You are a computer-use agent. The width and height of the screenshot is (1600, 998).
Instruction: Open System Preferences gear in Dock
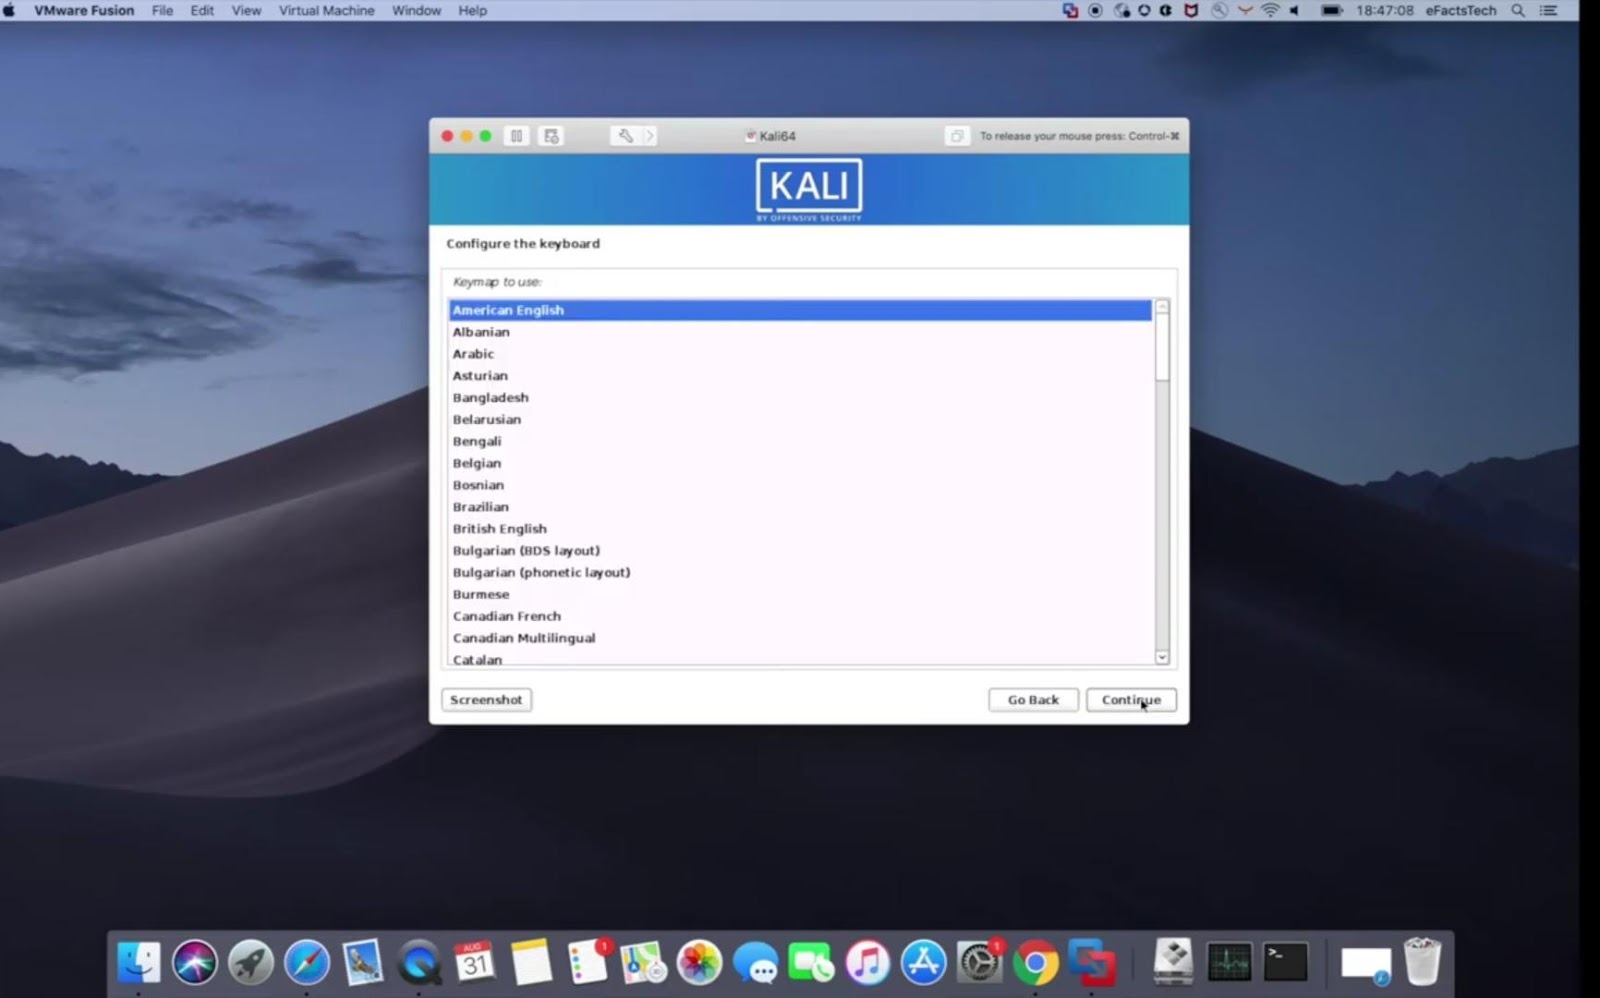click(979, 963)
